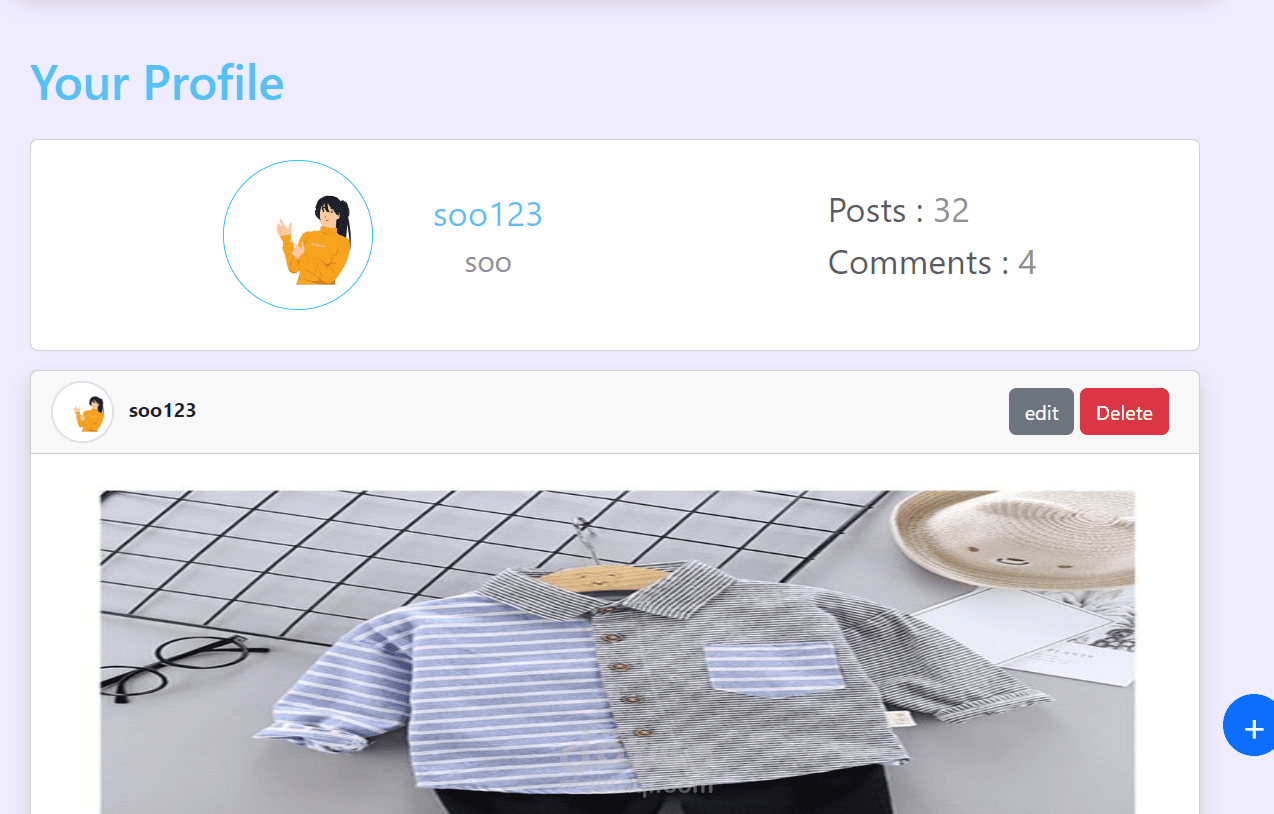Image resolution: width=1274 pixels, height=814 pixels.
Task: Click the post count number 32
Action: 951,211
